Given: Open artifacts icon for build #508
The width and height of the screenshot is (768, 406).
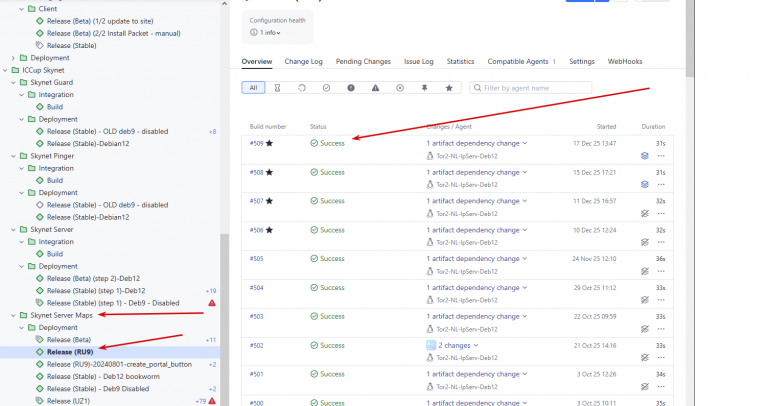Looking at the screenshot, I should [x=645, y=185].
